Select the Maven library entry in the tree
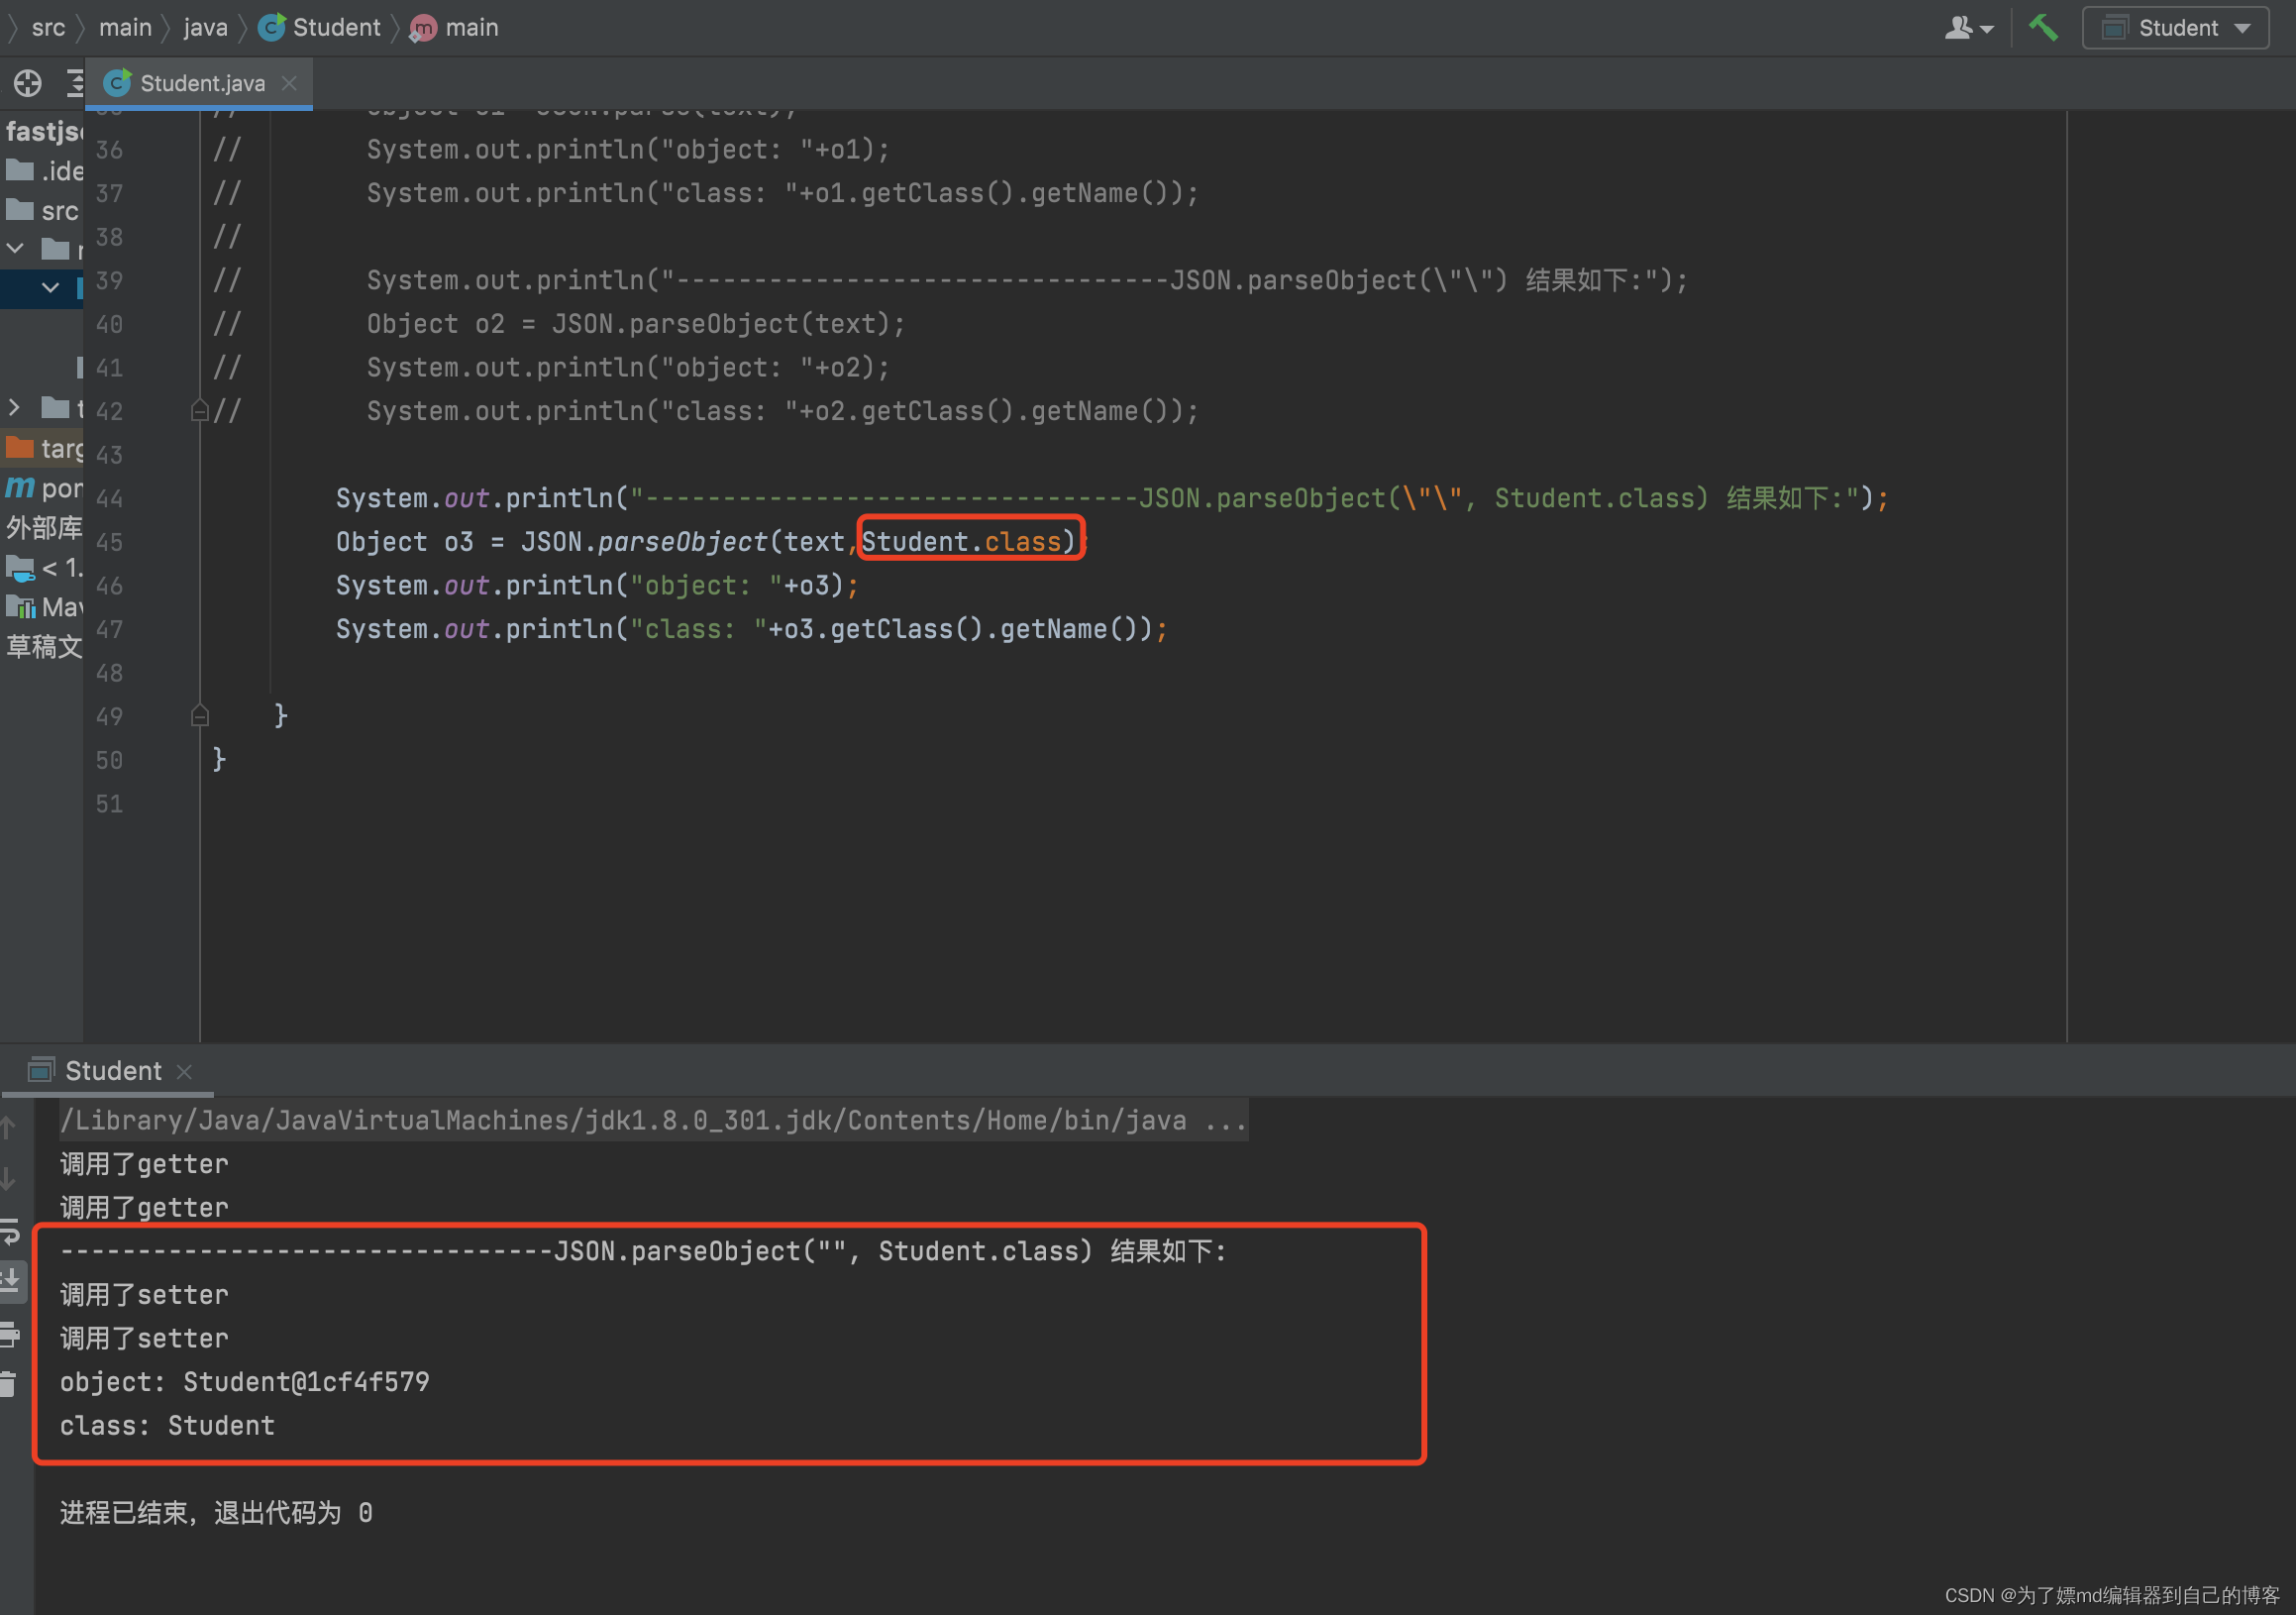This screenshot has width=2296, height=1615. (x=42, y=607)
